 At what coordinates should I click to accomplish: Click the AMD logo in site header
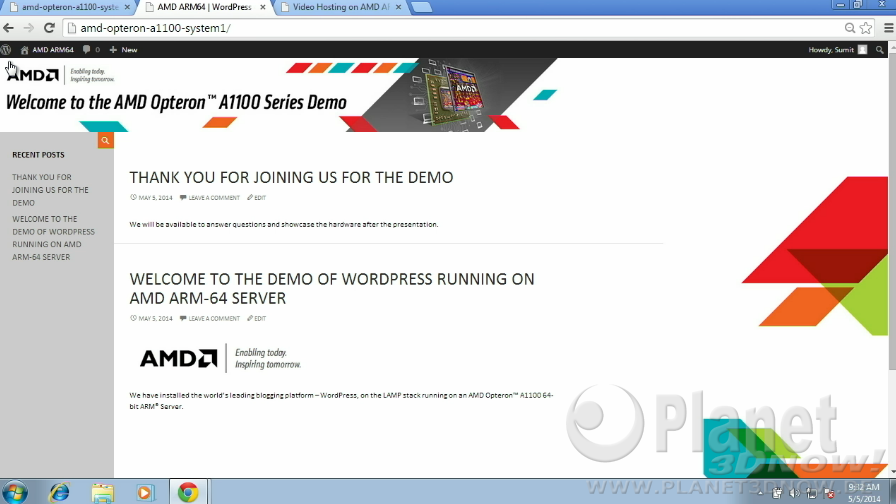33,74
